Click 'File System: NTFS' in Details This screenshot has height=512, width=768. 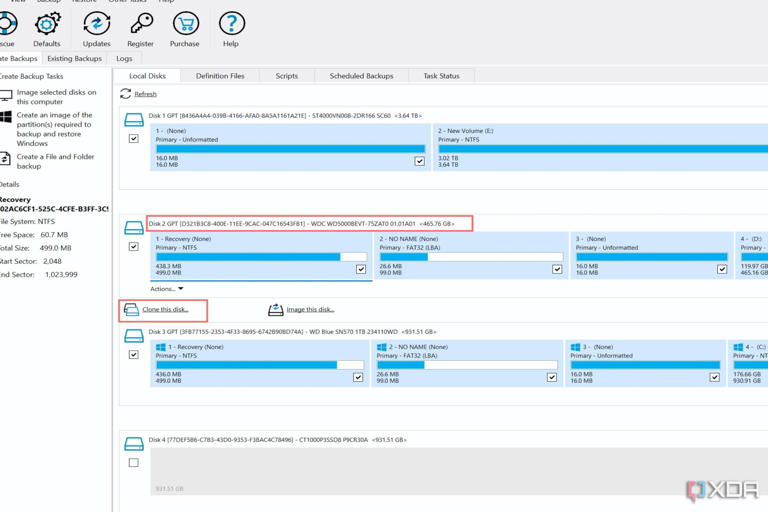[27, 221]
